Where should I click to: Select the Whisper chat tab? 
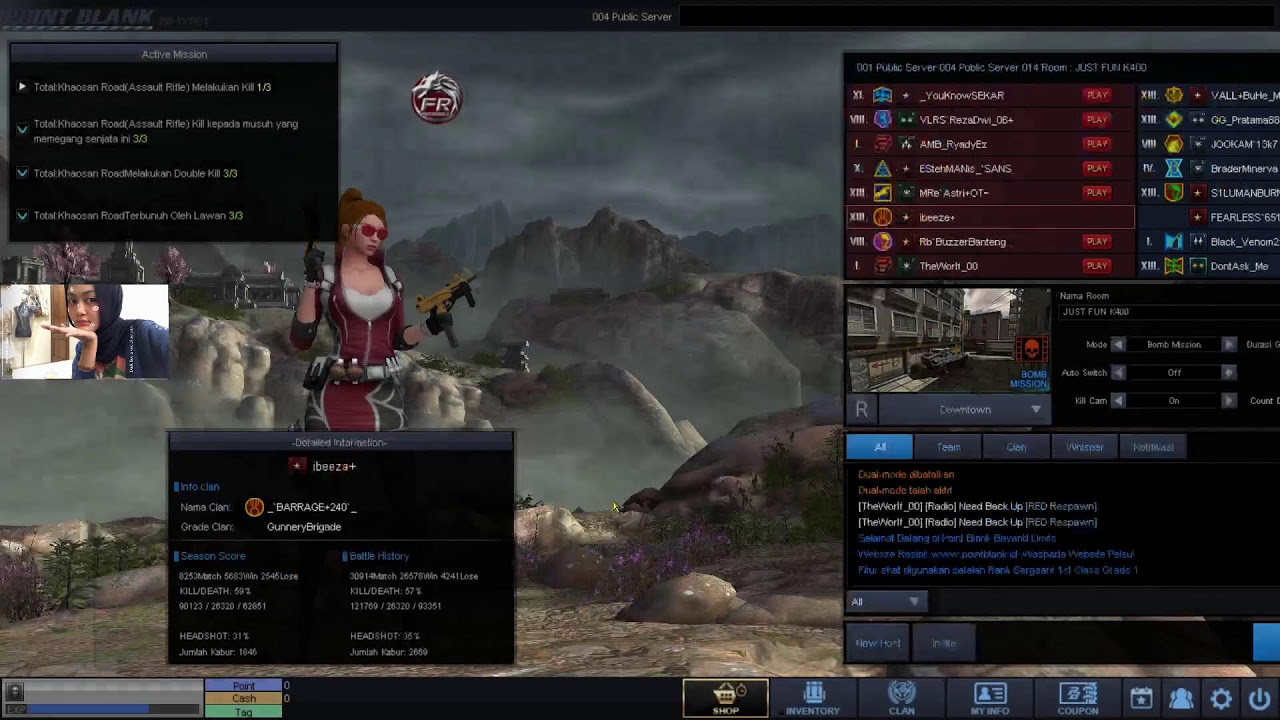[1084, 447]
